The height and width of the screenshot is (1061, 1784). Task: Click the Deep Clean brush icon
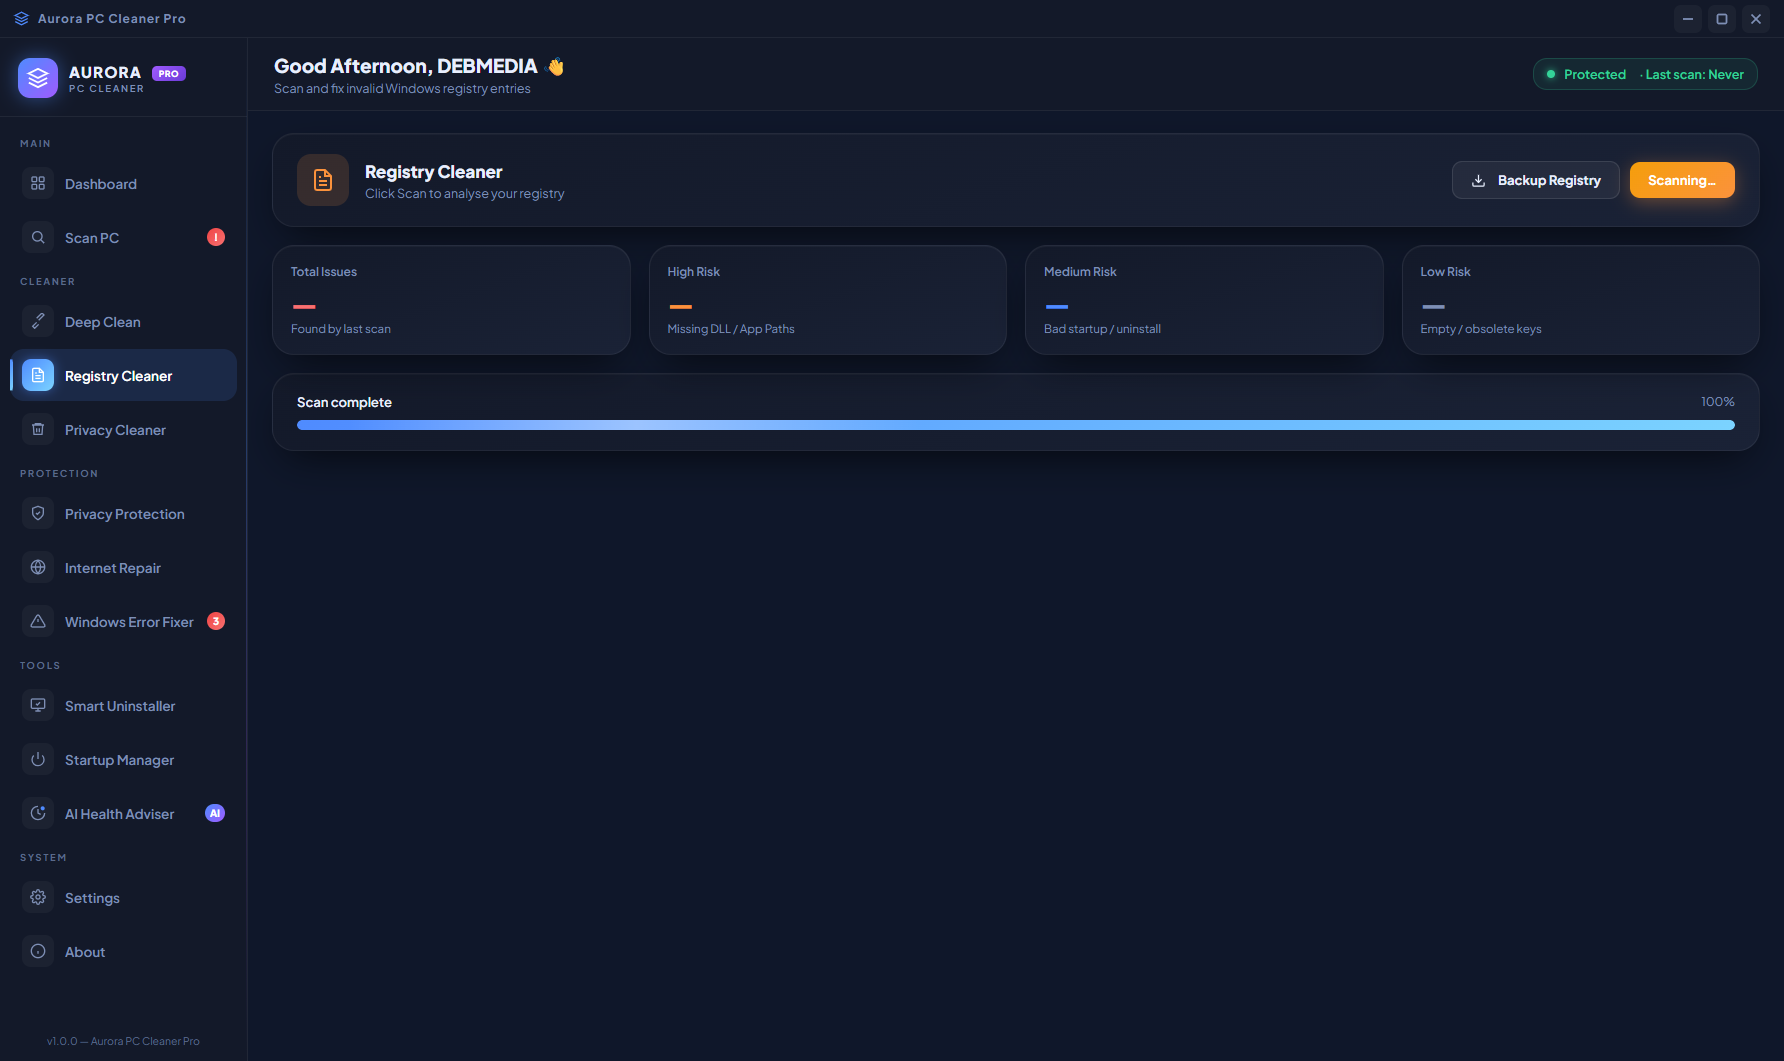click(38, 321)
